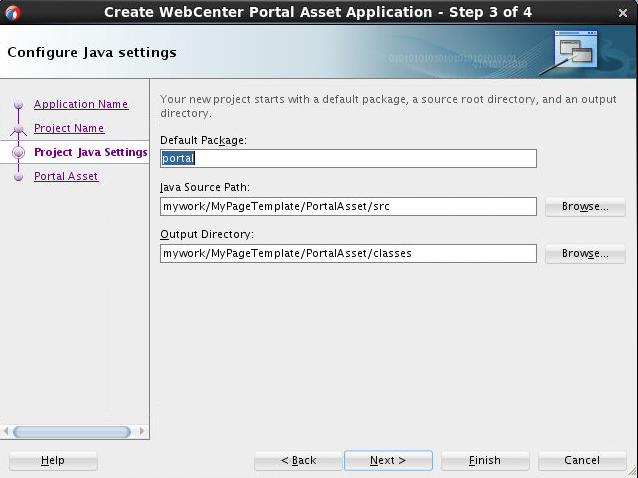Go Back to the previous wizard step
This screenshot has width=638, height=478.
(298, 461)
